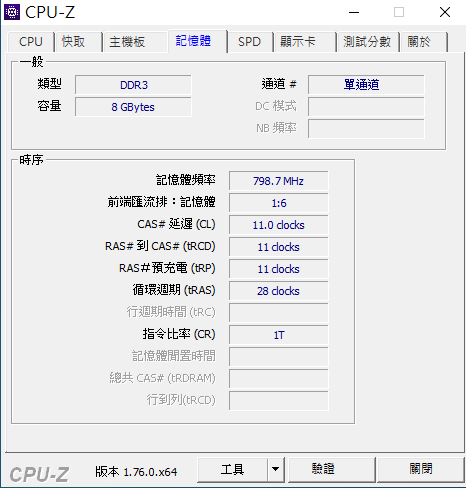Select the 1:6 ratio value
This screenshot has height=488, width=466.
(x=279, y=203)
